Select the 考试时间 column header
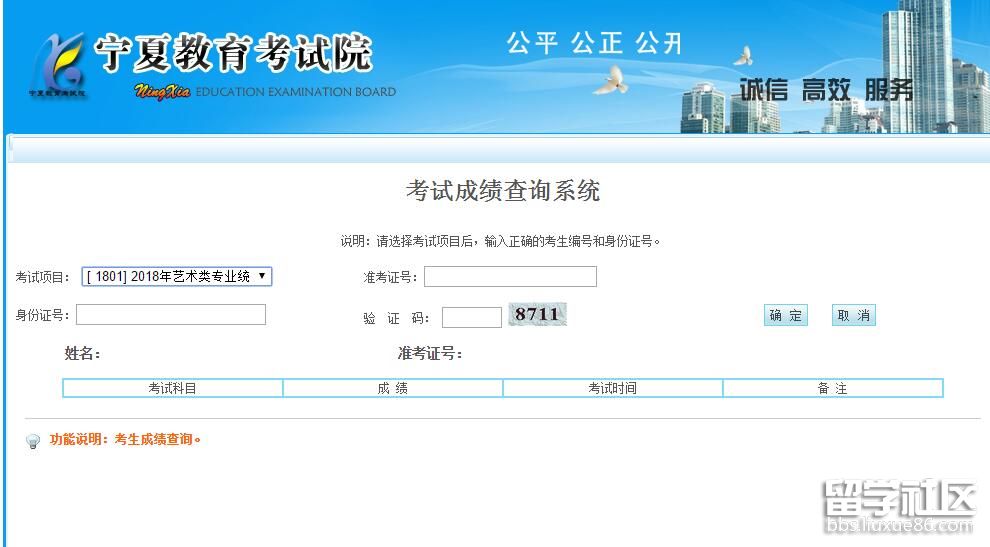The height and width of the screenshot is (547, 990). coord(612,388)
